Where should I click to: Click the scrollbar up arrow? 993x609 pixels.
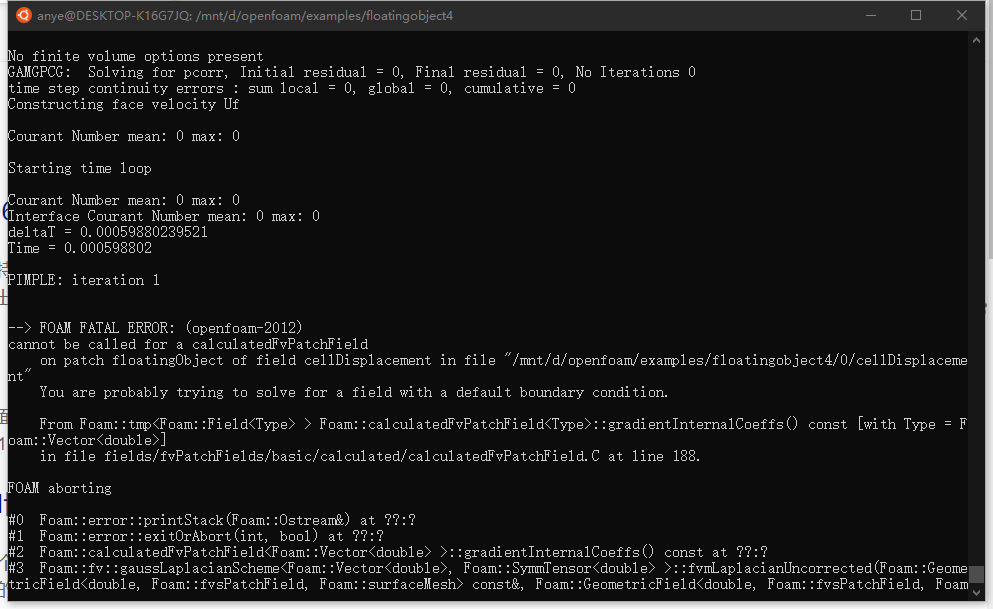[x=976, y=40]
